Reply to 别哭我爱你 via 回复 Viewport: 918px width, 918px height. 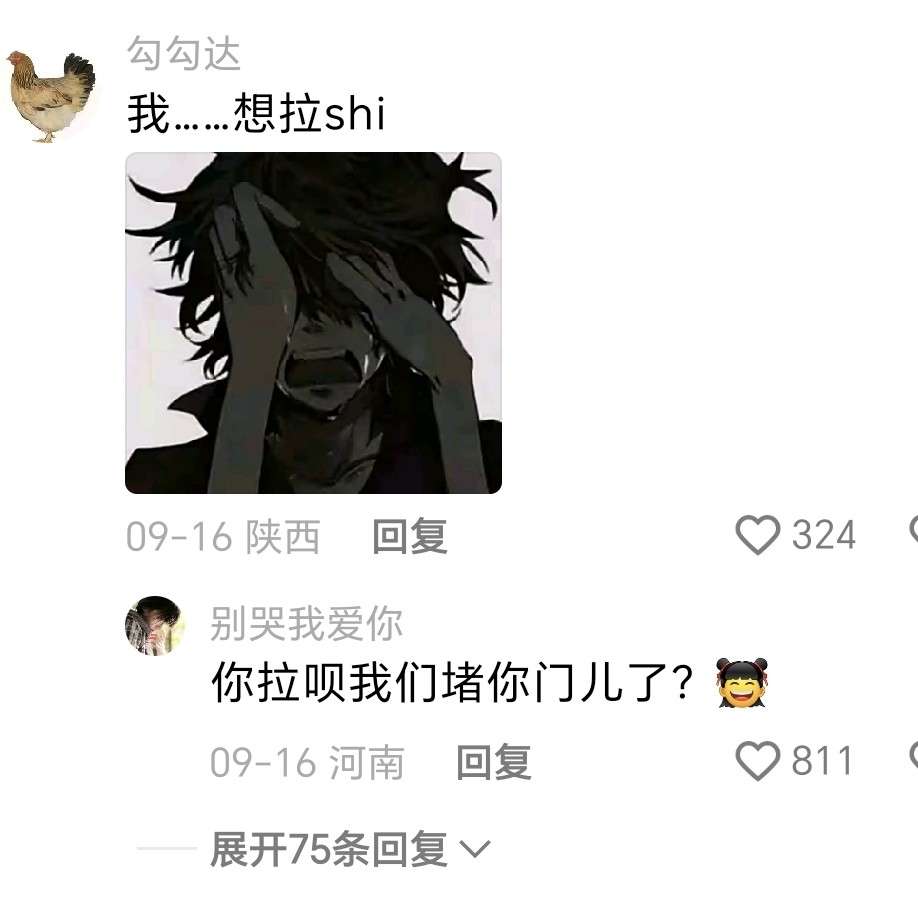[x=494, y=762]
